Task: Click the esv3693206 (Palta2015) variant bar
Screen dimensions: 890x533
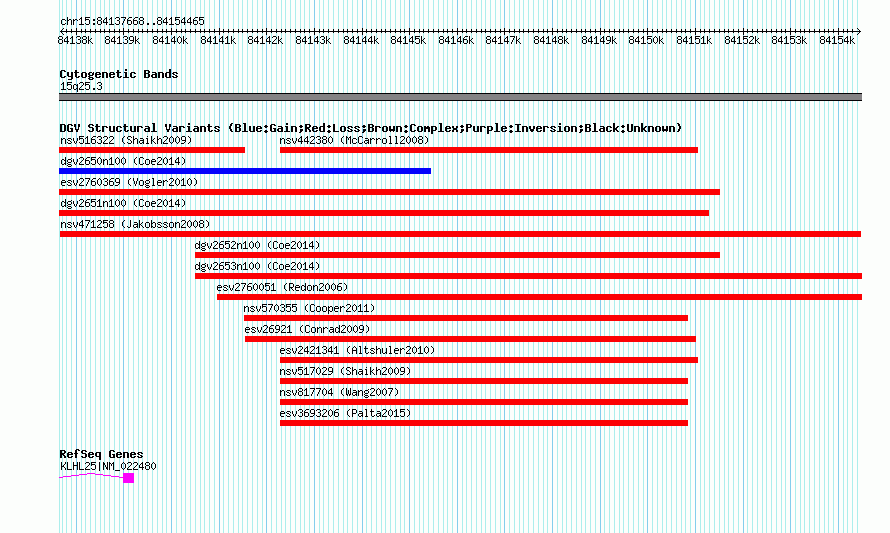Action: pos(484,423)
